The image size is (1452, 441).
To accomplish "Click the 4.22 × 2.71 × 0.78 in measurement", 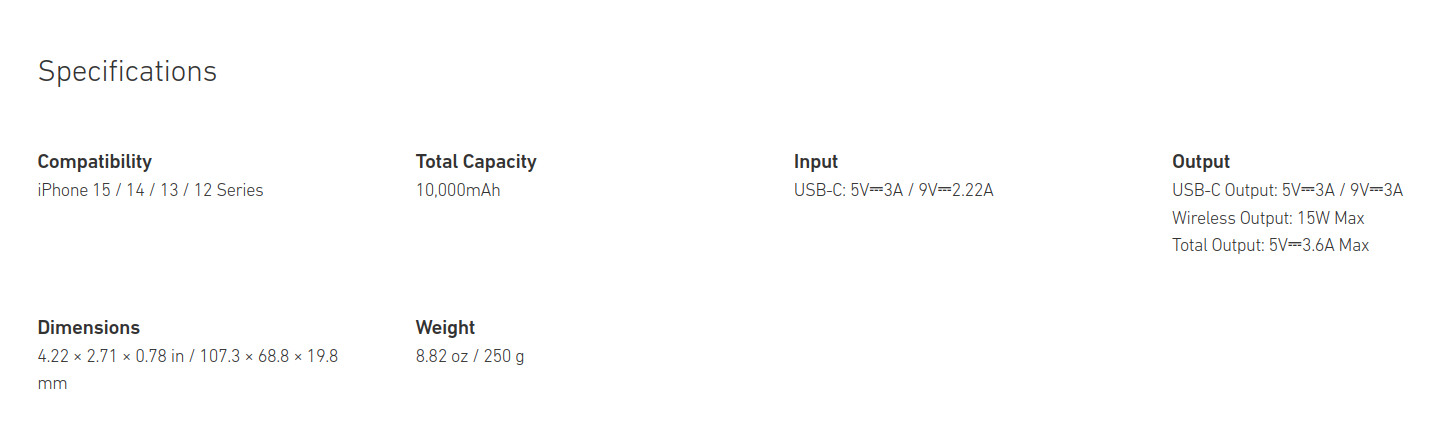I will point(110,356).
